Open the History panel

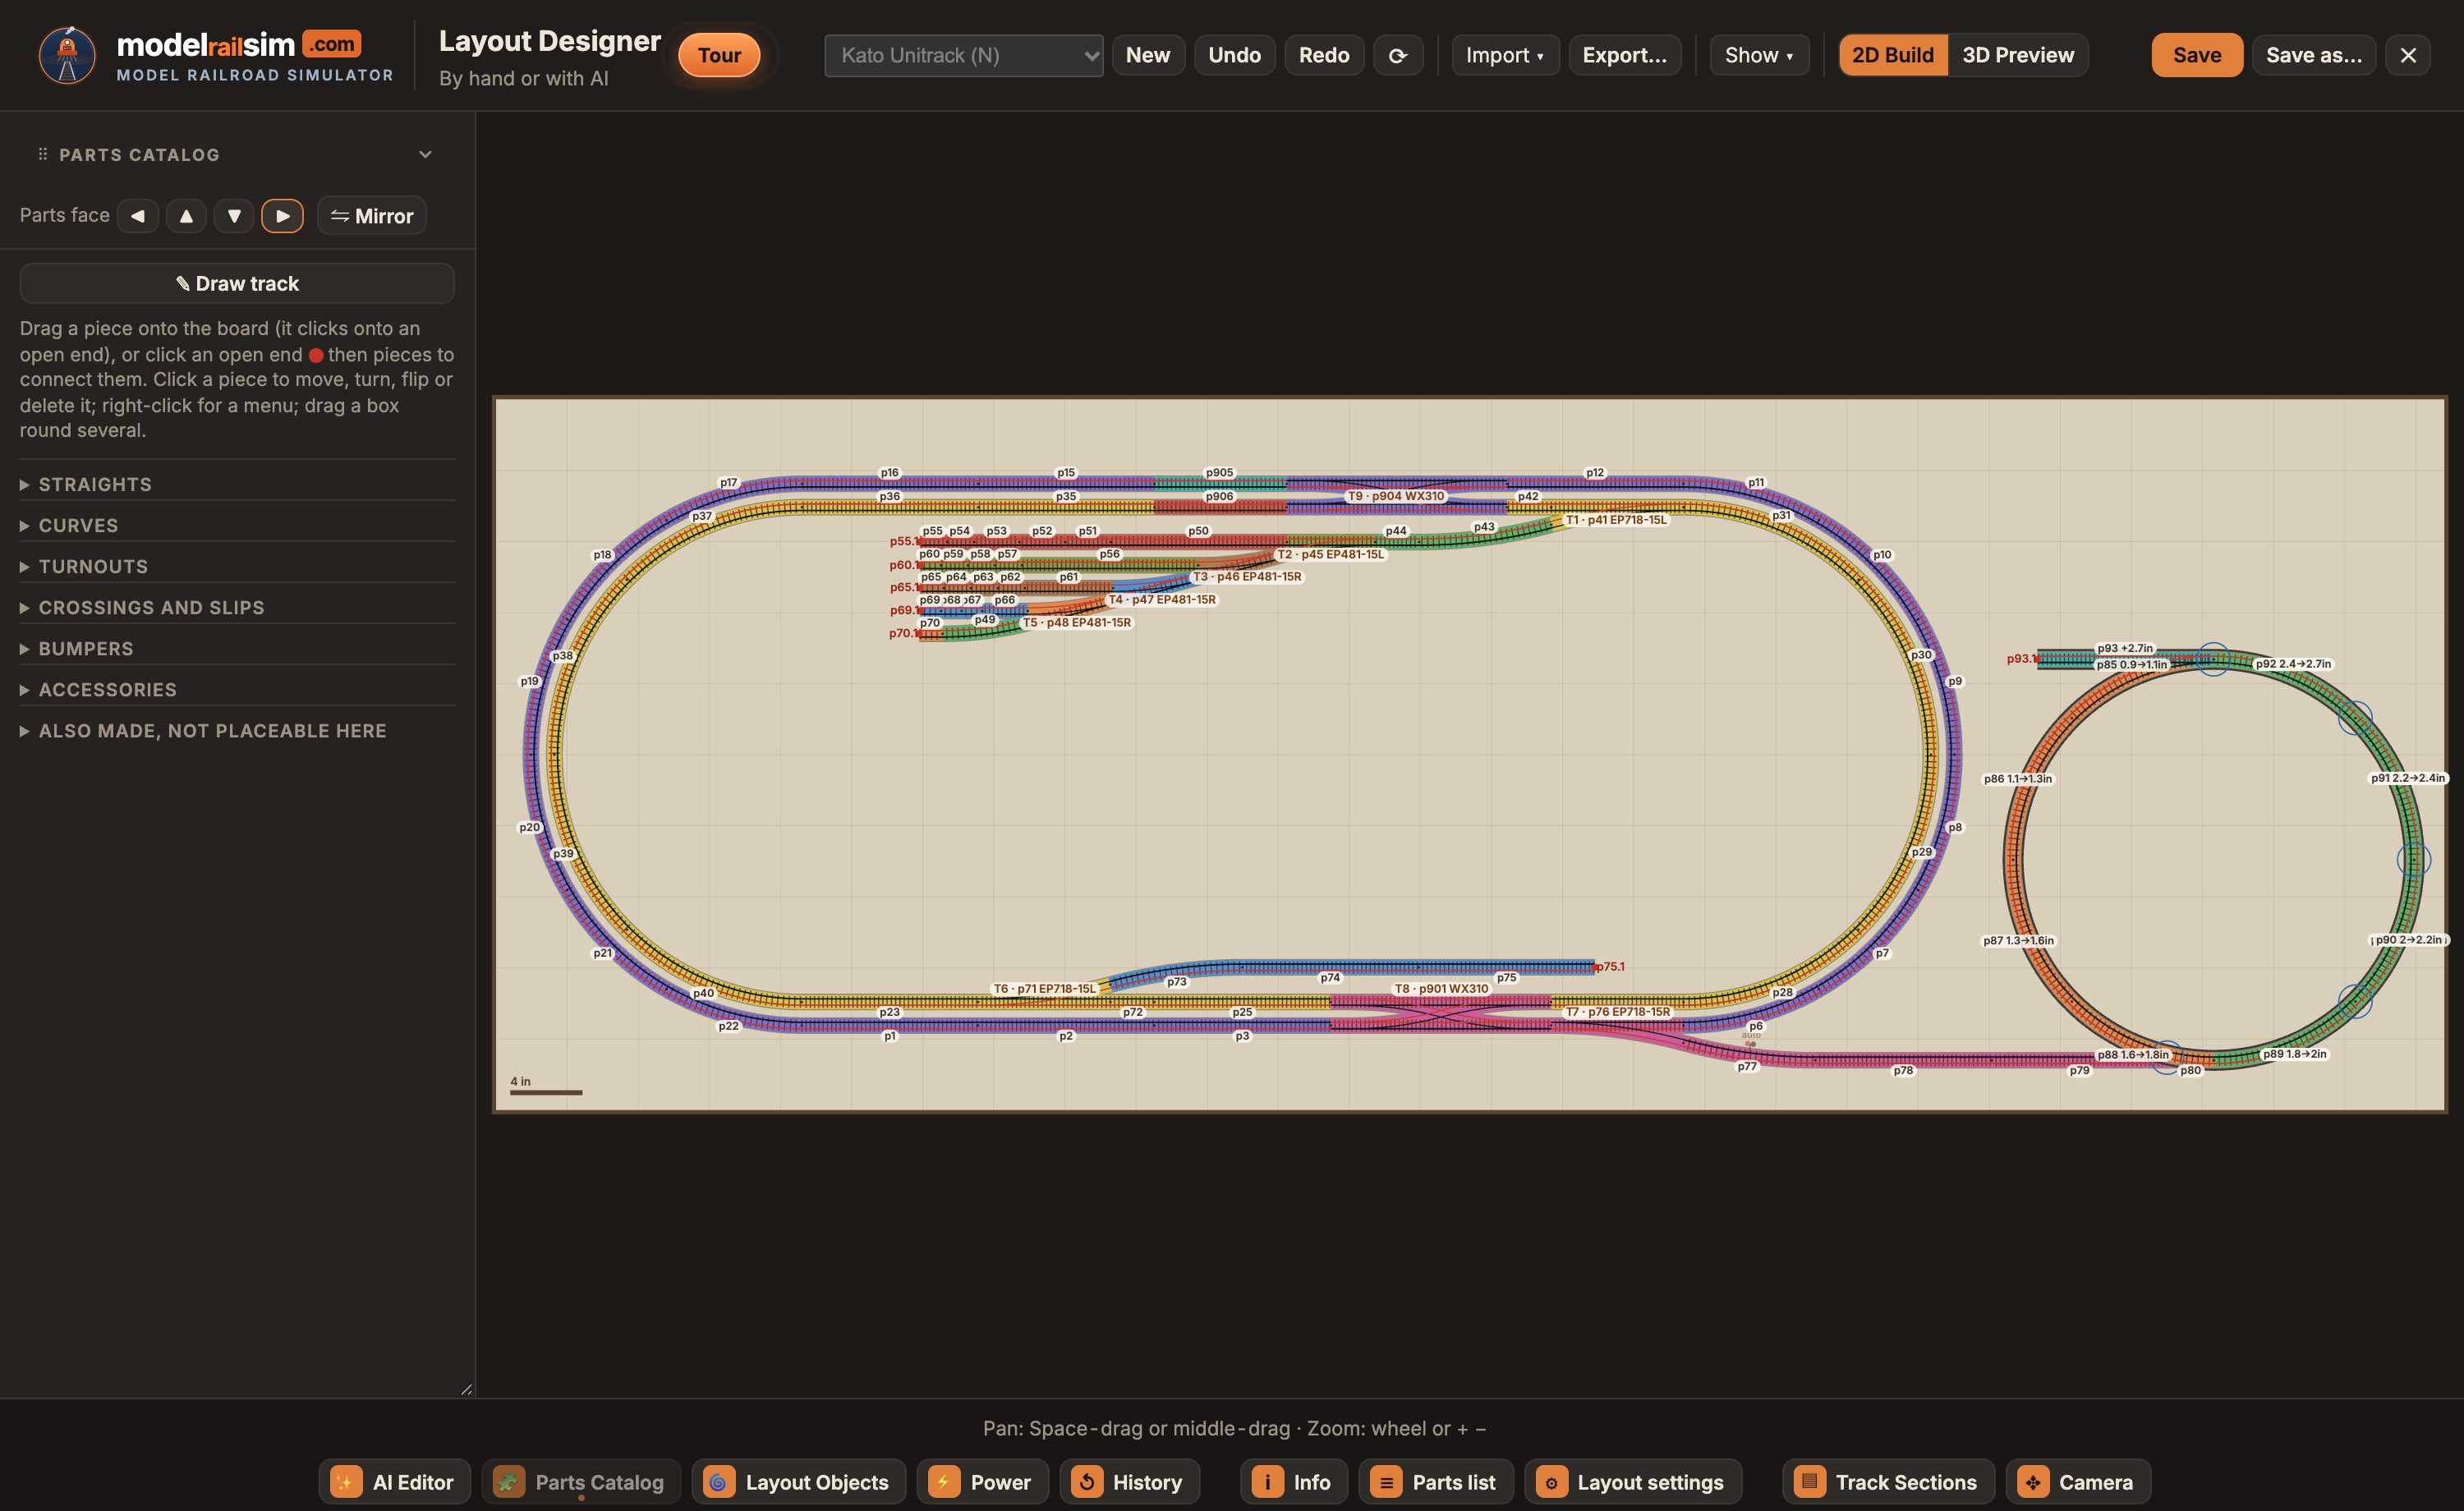point(1129,1482)
